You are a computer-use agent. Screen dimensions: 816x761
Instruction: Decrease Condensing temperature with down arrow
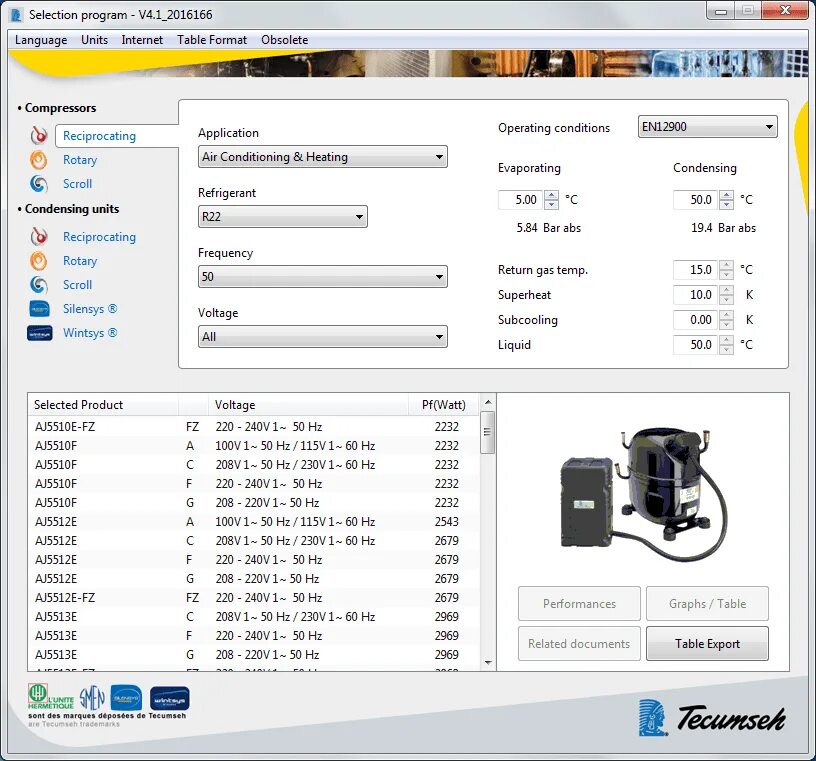click(726, 205)
